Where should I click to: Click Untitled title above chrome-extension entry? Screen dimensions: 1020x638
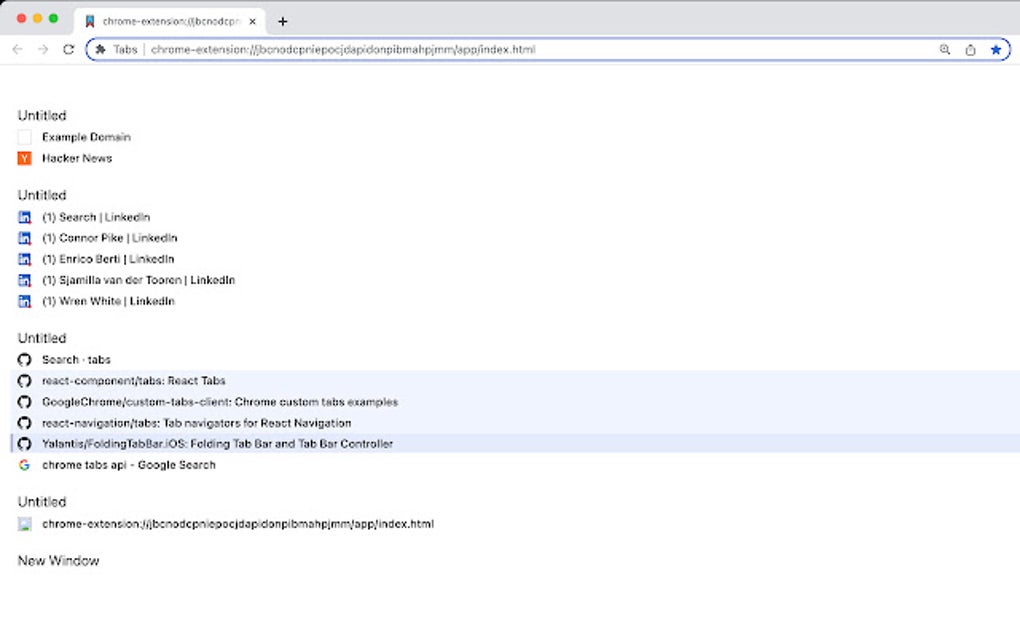(x=42, y=502)
